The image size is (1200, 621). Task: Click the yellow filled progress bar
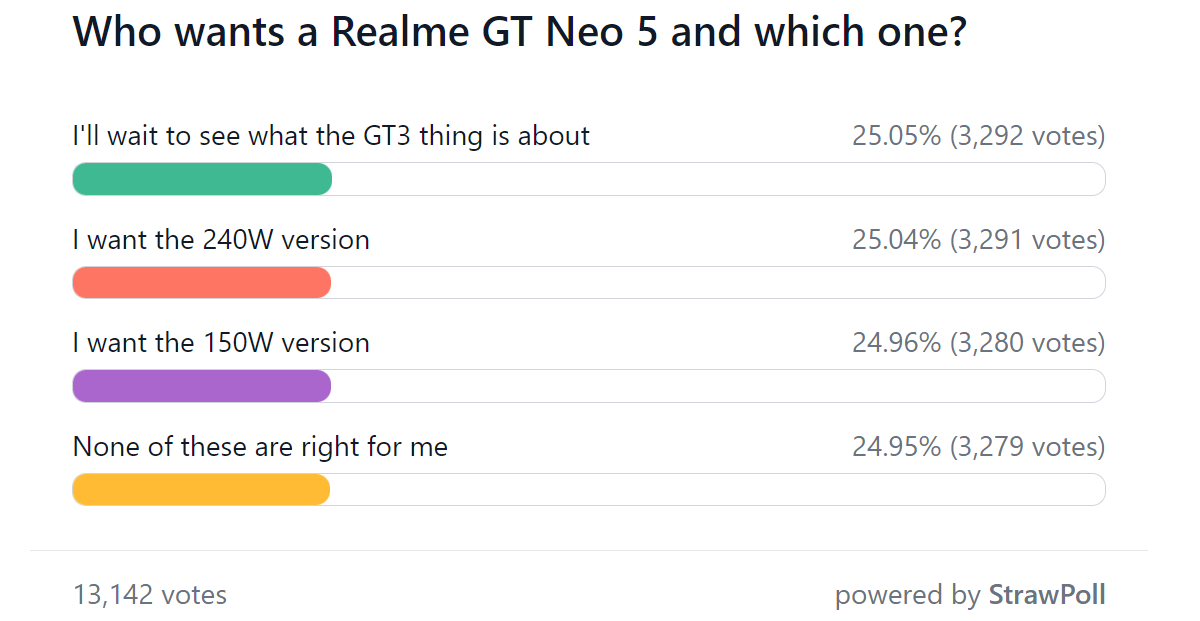(x=202, y=489)
